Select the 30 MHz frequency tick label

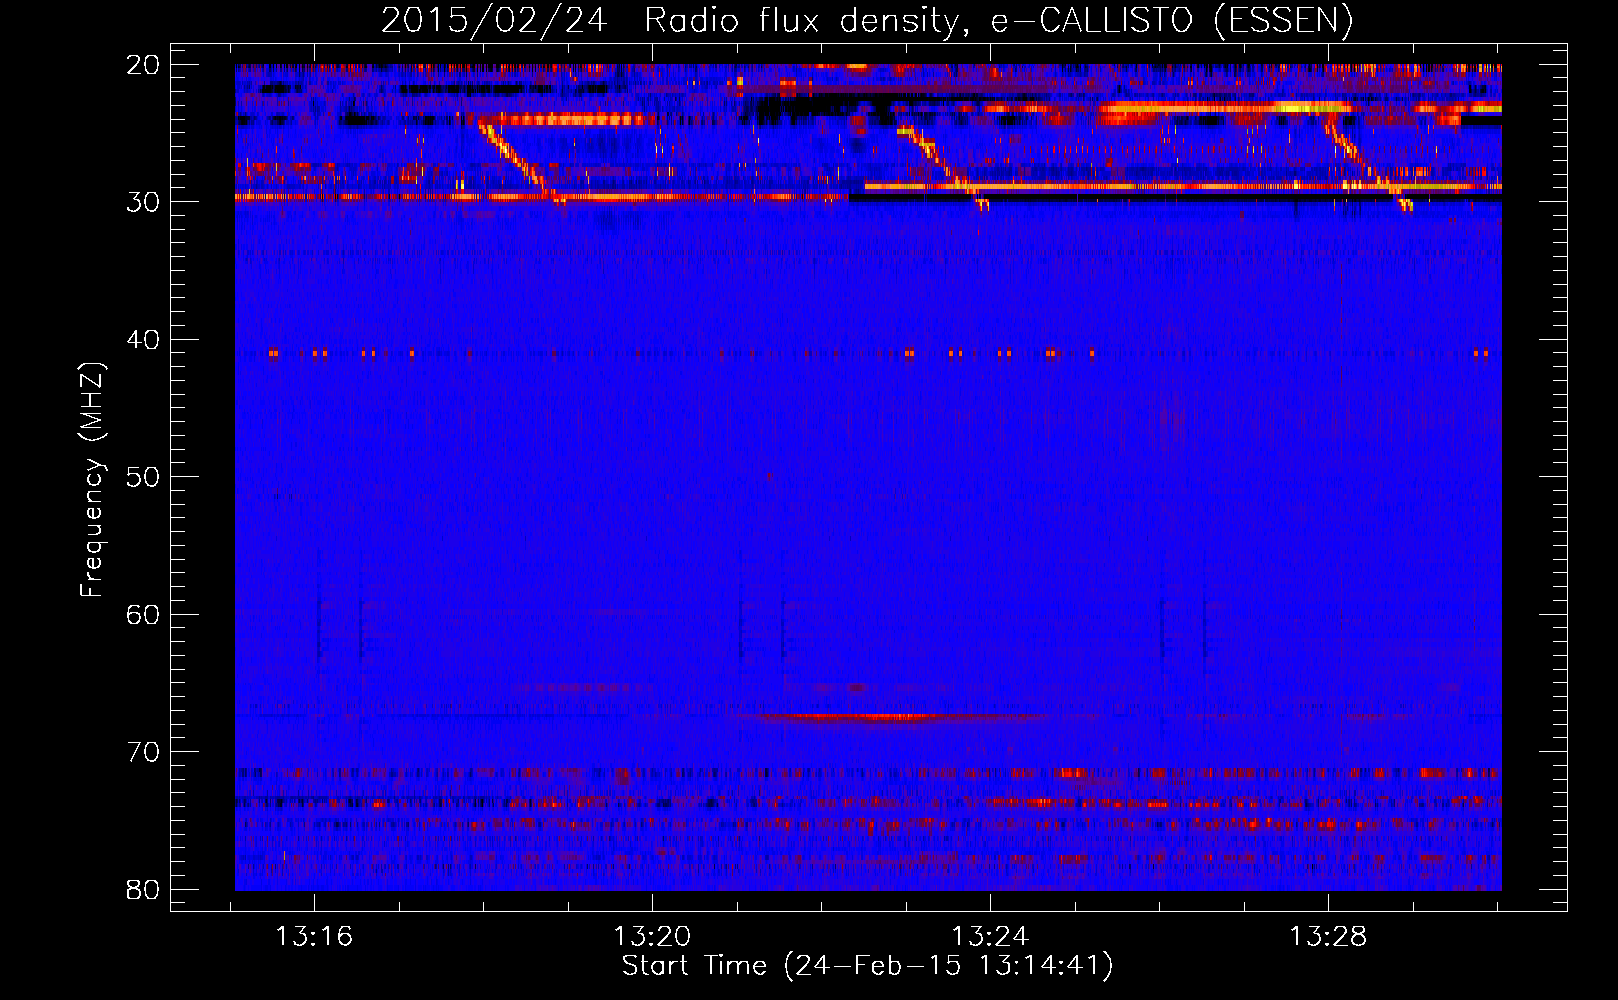click(144, 202)
